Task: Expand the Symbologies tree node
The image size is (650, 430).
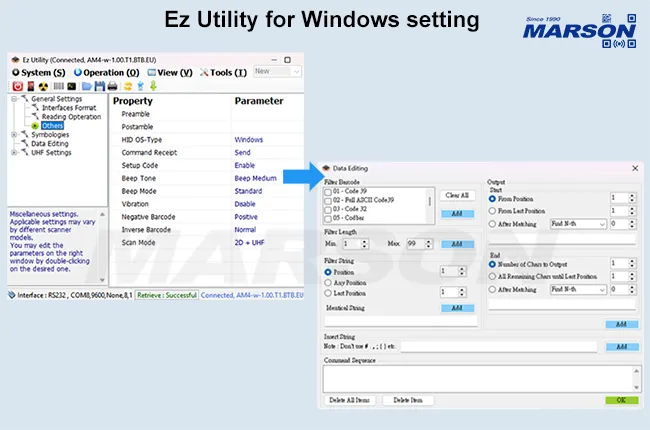Action: point(14,134)
